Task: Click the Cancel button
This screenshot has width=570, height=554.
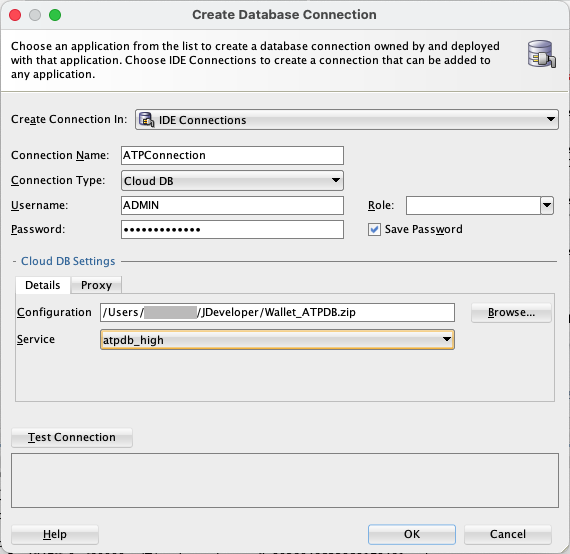Action: (508, 534)
